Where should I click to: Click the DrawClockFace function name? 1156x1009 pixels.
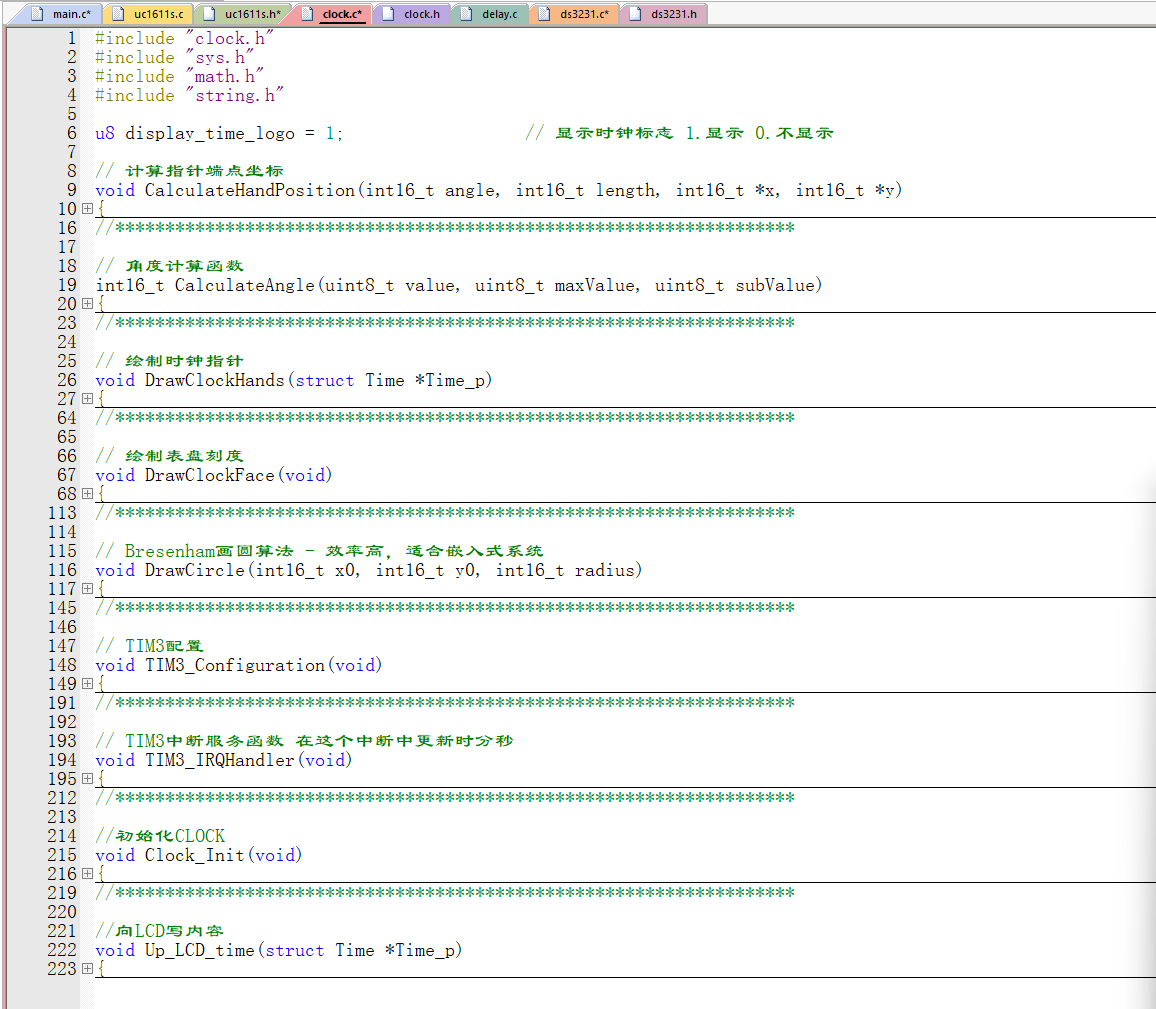209,475
